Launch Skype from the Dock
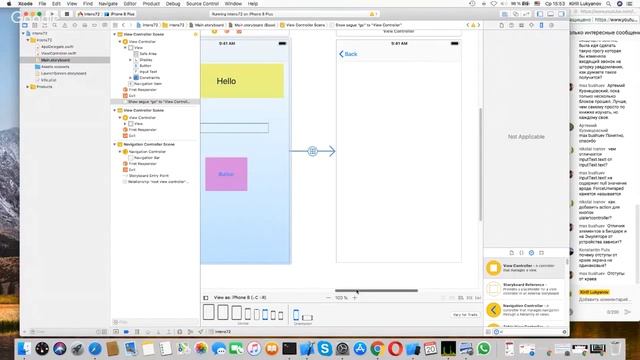The height and width of the screenshot is (360, 640). (325, 349)
